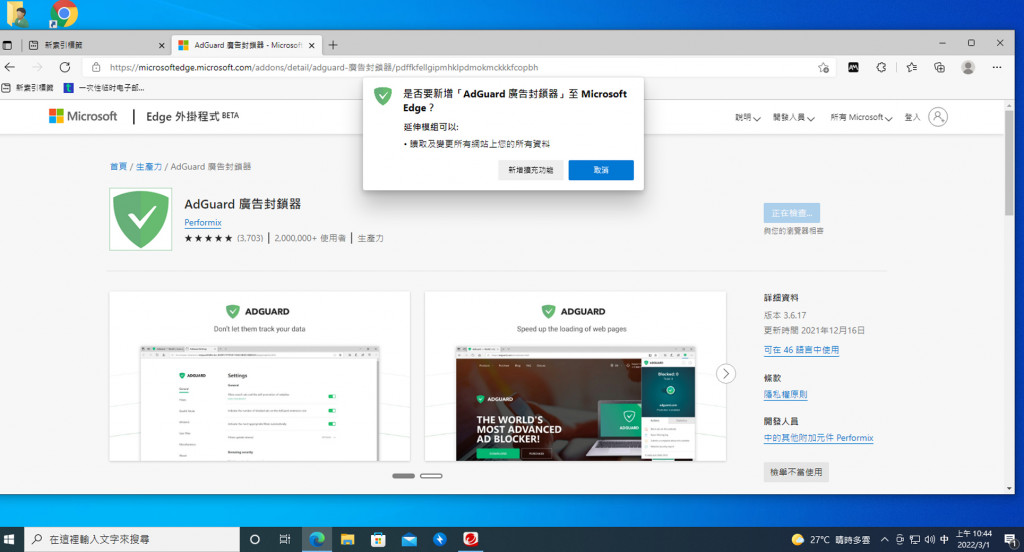Click 取消 in the dialog

point(601,170)
